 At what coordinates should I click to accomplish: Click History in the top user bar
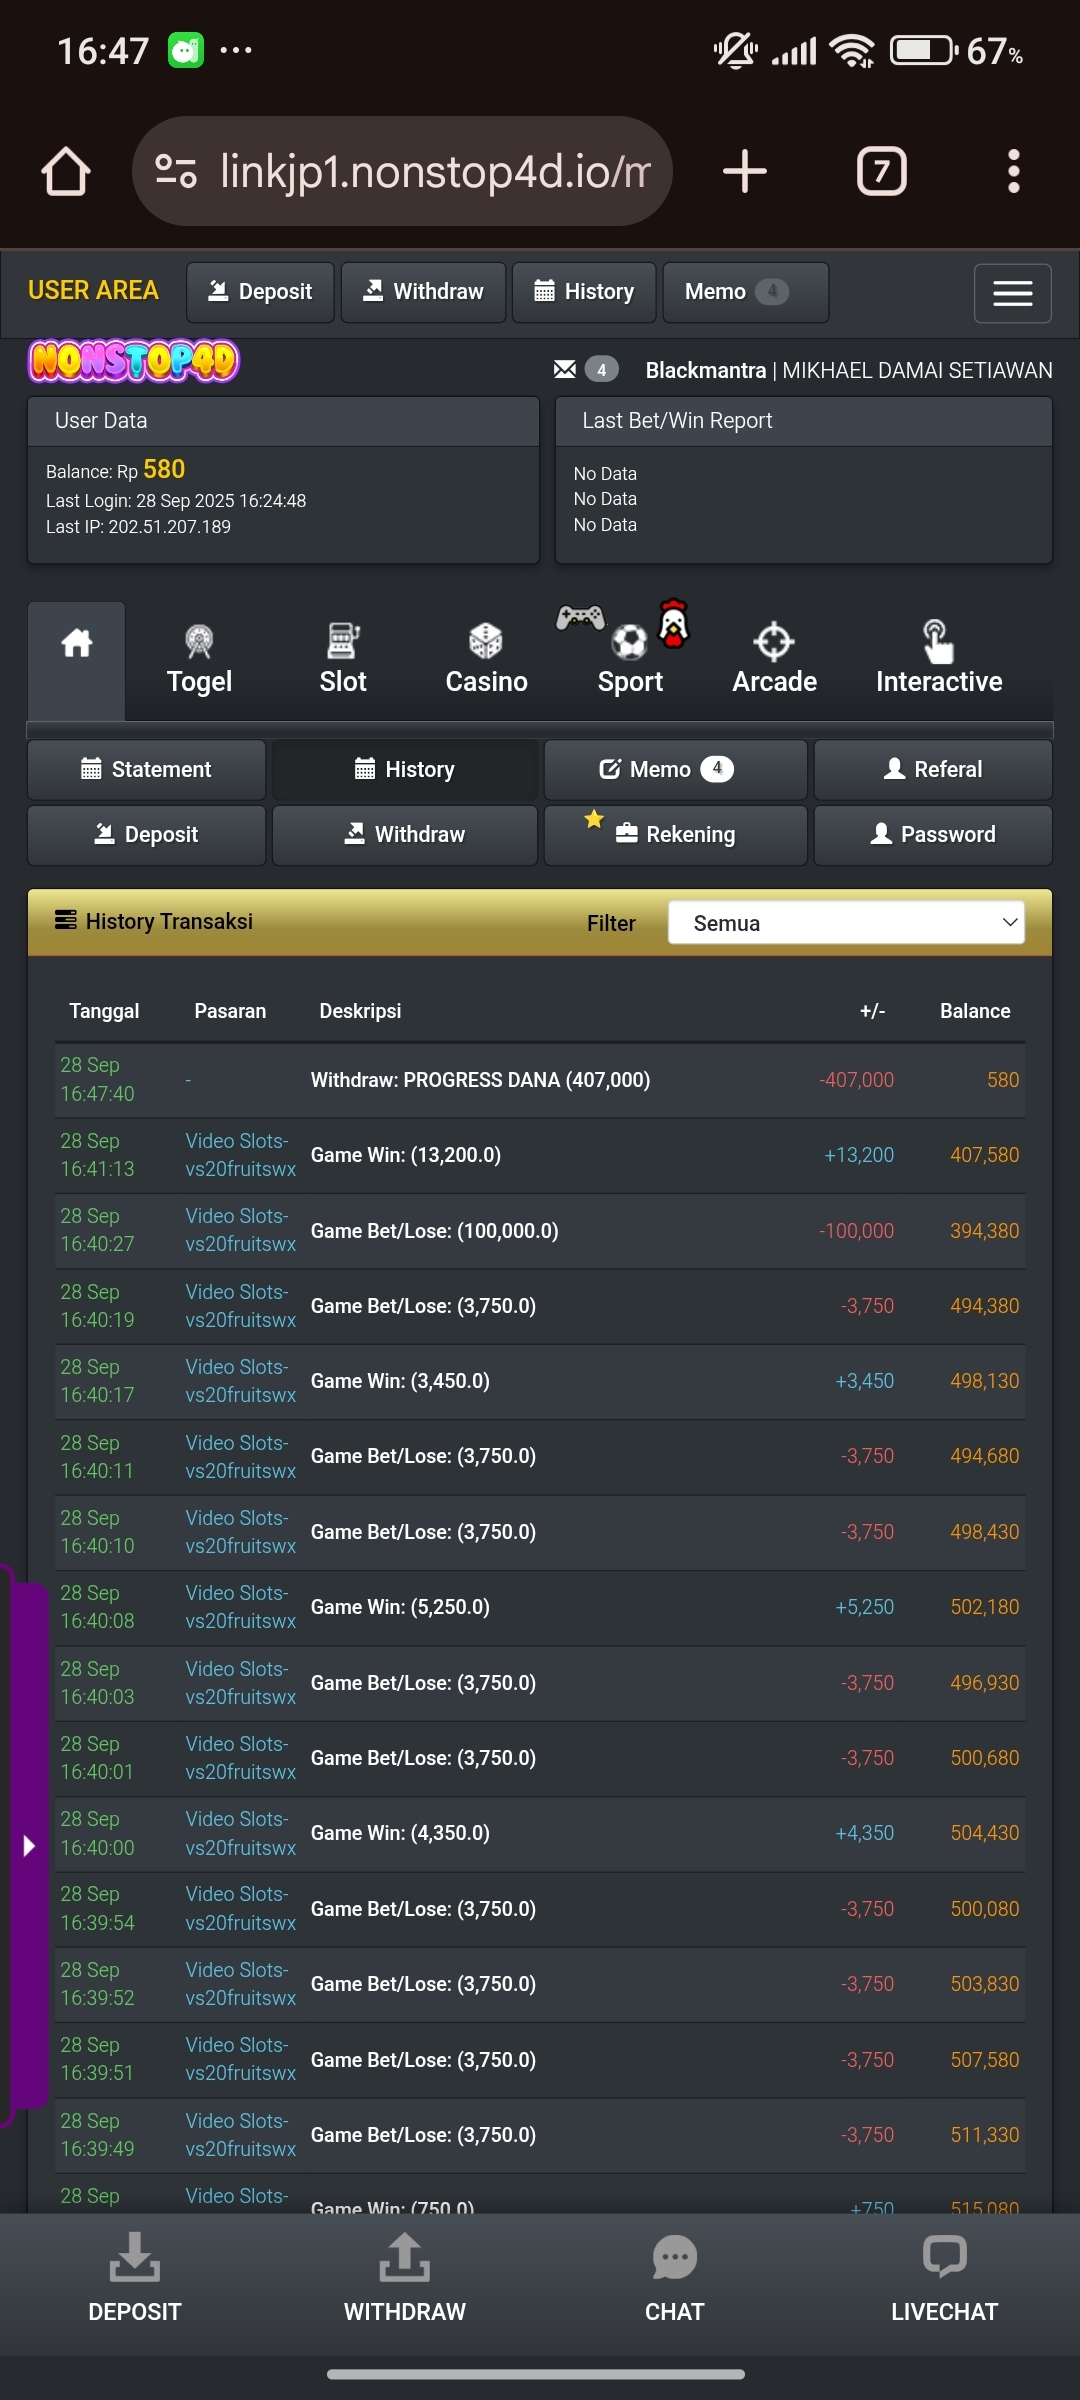(584, 292)
